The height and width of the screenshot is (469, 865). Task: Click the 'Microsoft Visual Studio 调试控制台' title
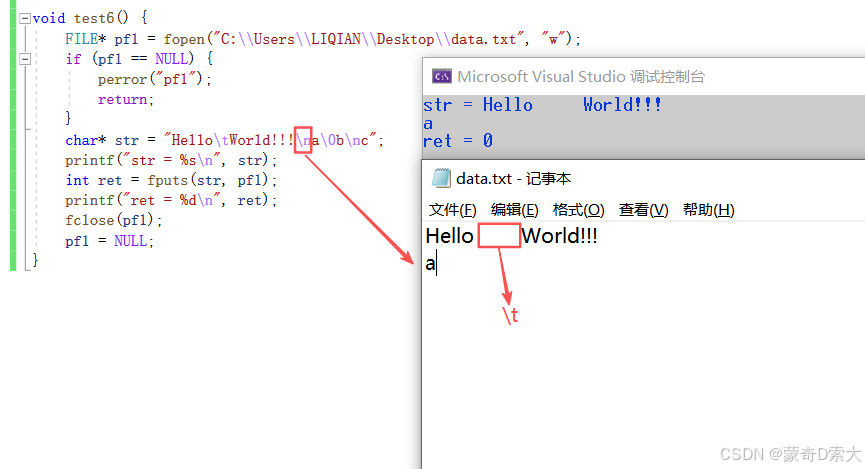pyautogui.click(x=581, y=77)
